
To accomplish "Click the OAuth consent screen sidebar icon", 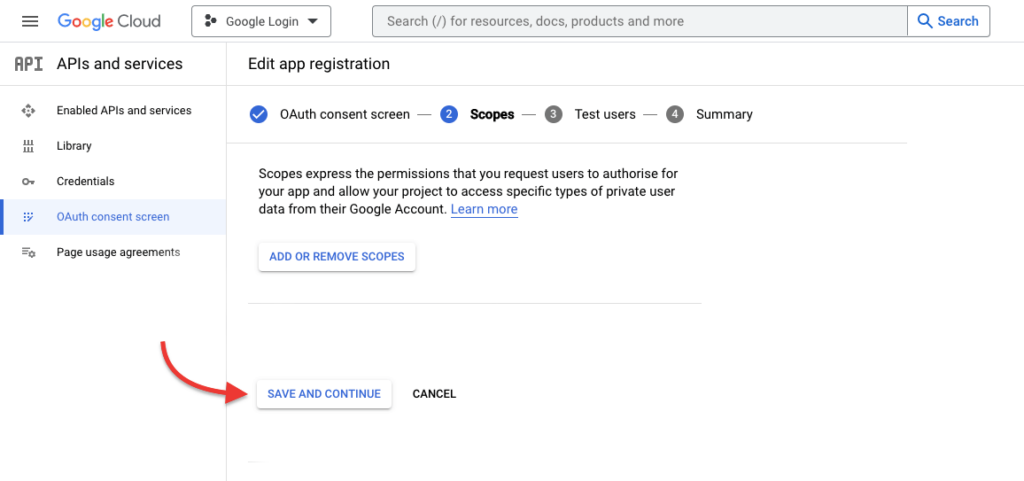I will [x=28, y=217].
